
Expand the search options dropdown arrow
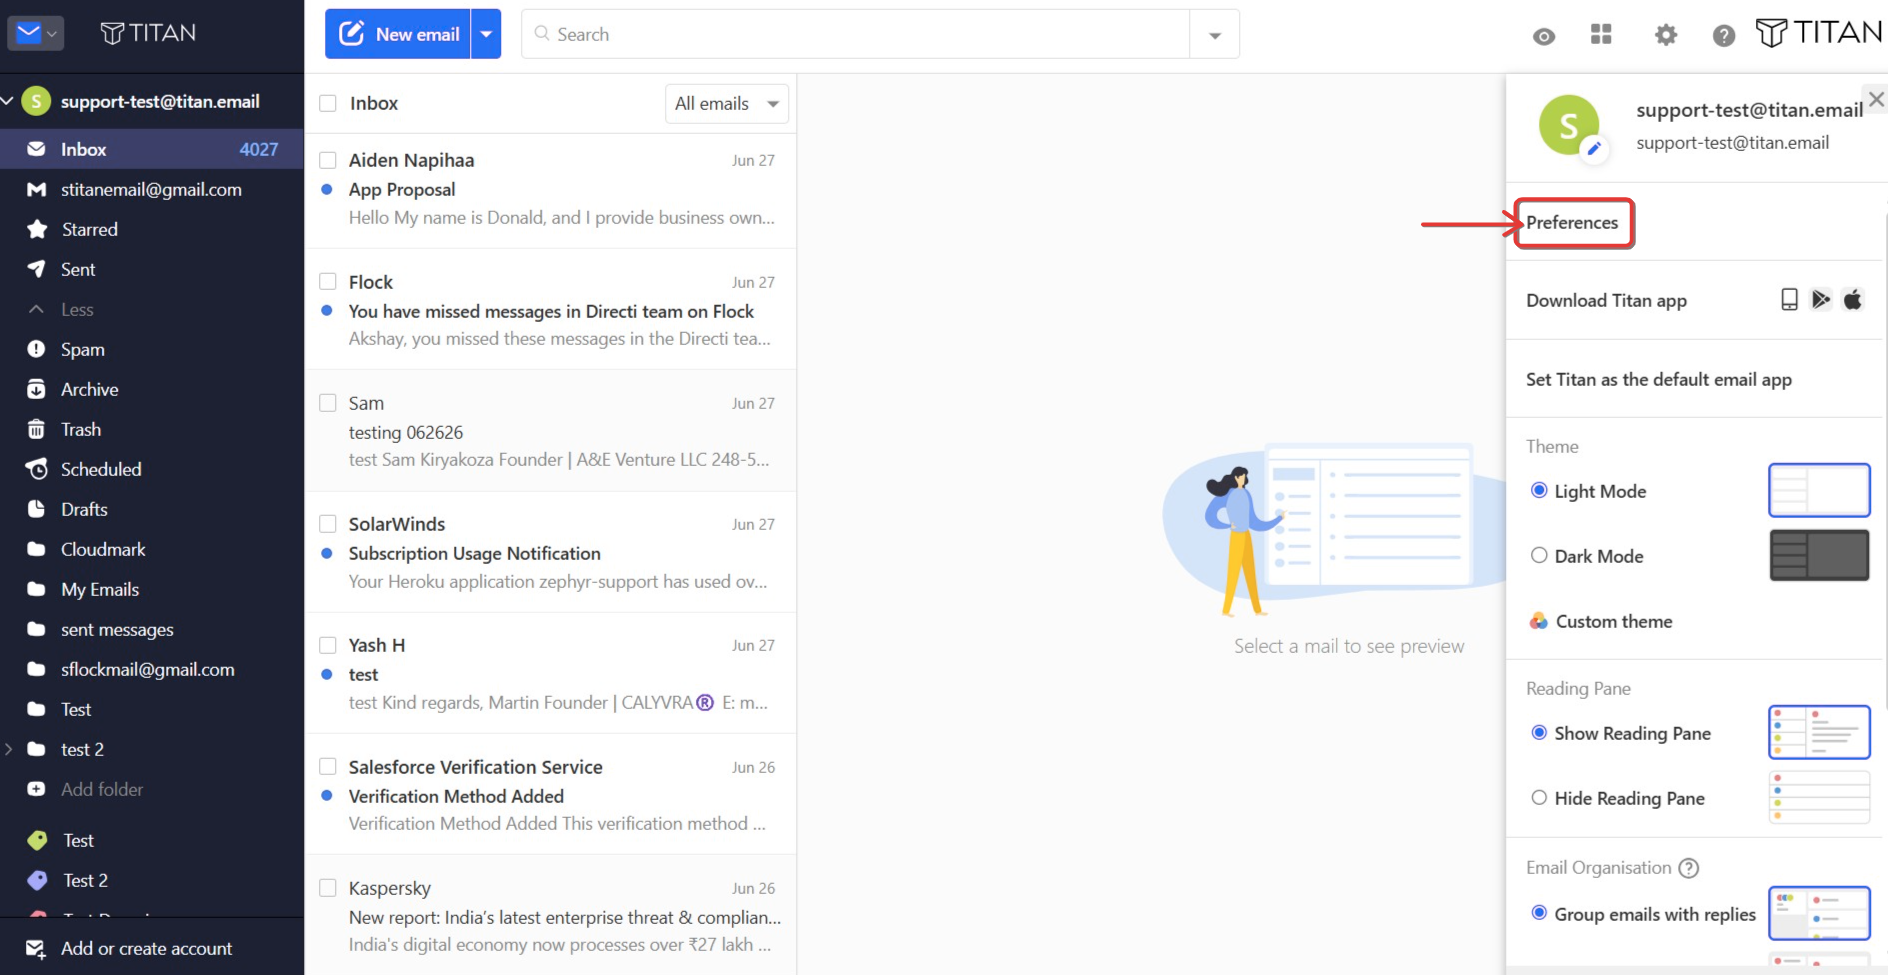point(1215,35)
